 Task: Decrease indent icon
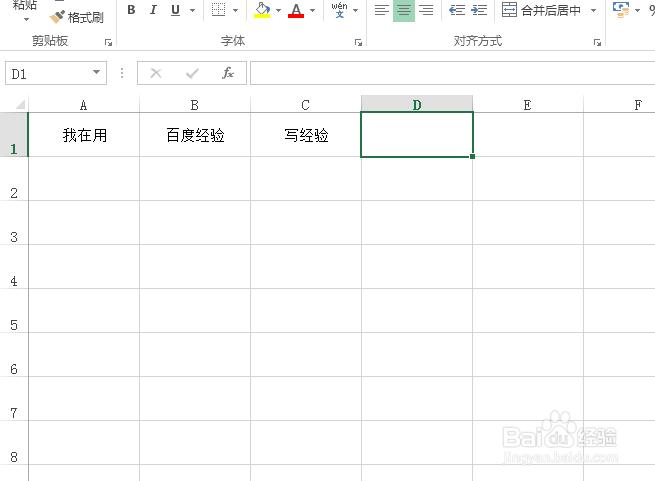point(457,10)
